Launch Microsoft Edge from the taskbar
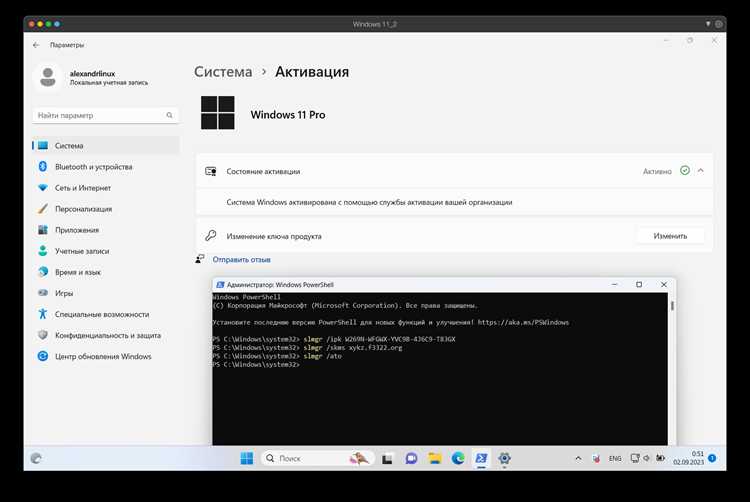750x502 pixels. coord(458,458)
